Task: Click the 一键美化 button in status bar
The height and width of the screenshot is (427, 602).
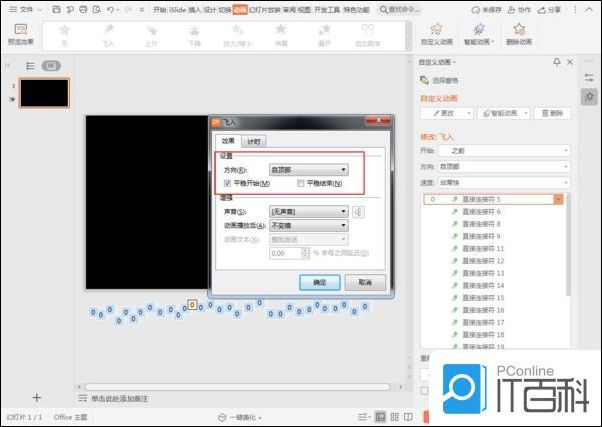Action: tap(240, 417)
